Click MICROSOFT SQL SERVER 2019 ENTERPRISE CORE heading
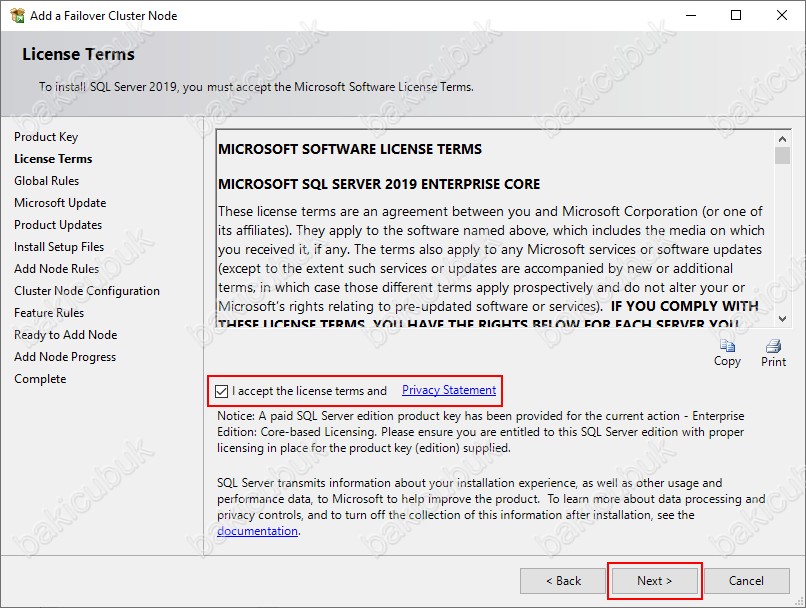 [x=379, y=184]
